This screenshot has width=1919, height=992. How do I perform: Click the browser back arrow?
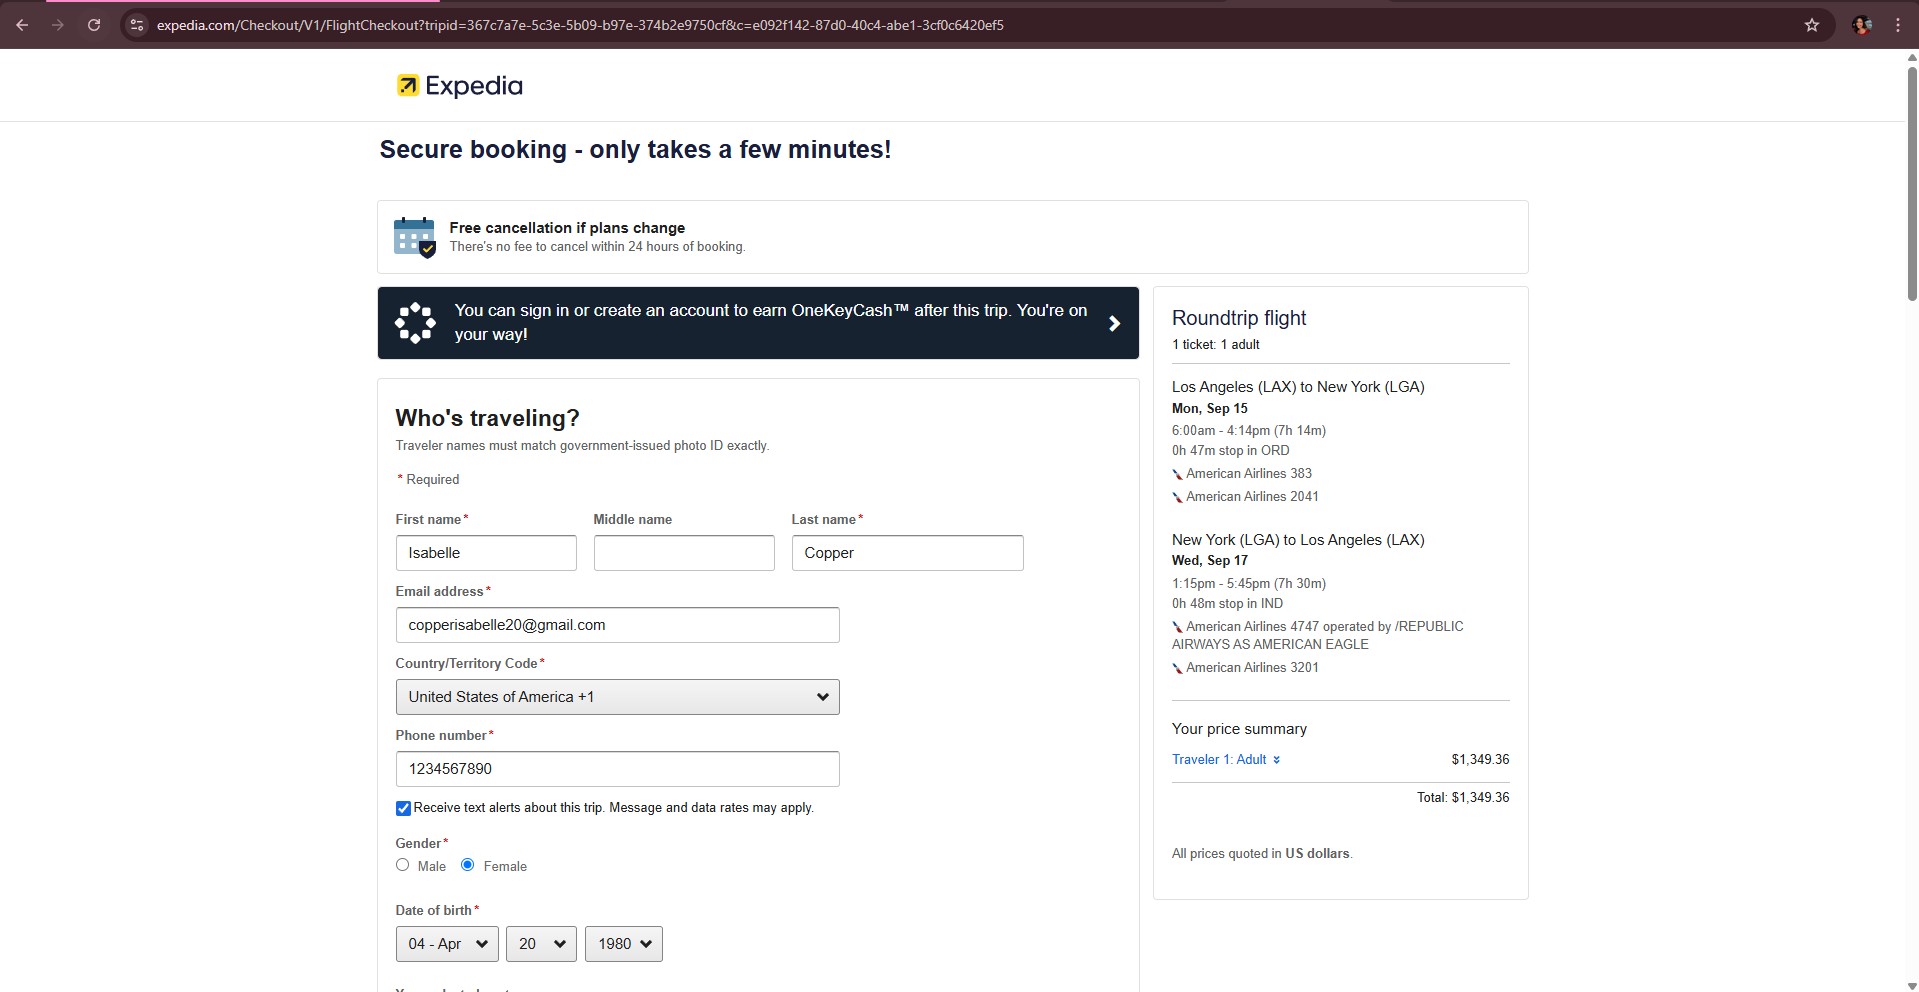coord(22,25)
